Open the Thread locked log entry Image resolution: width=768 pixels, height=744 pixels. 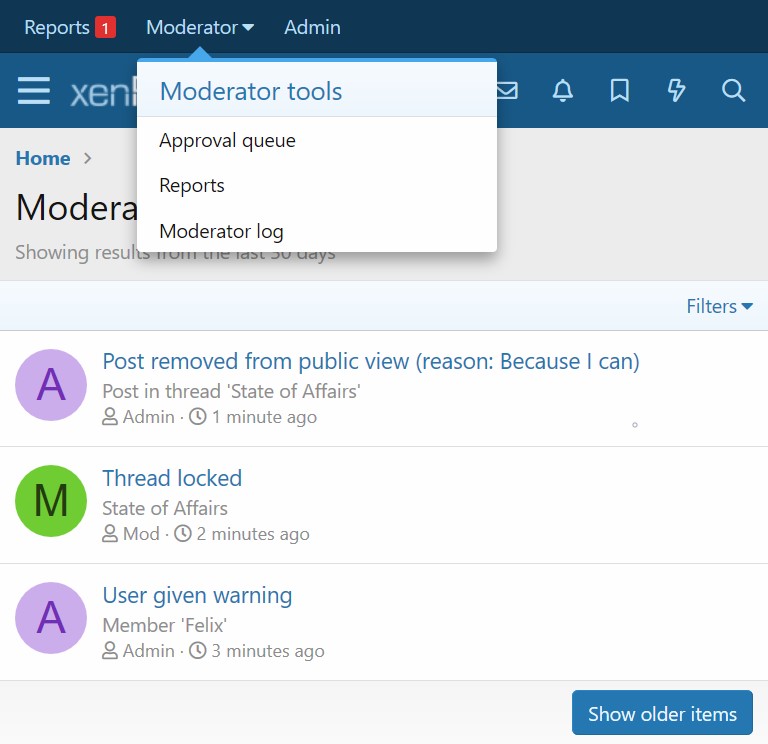coord(172,478)
